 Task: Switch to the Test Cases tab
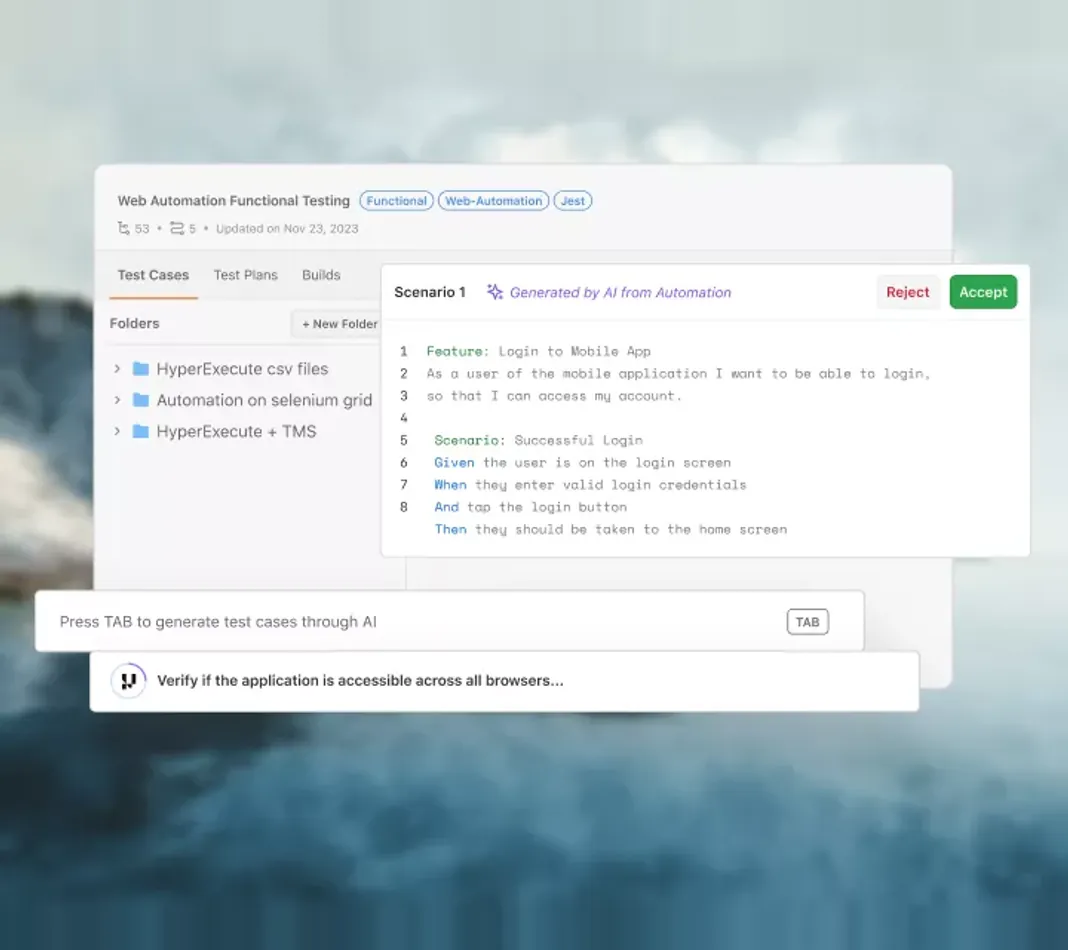153,275
